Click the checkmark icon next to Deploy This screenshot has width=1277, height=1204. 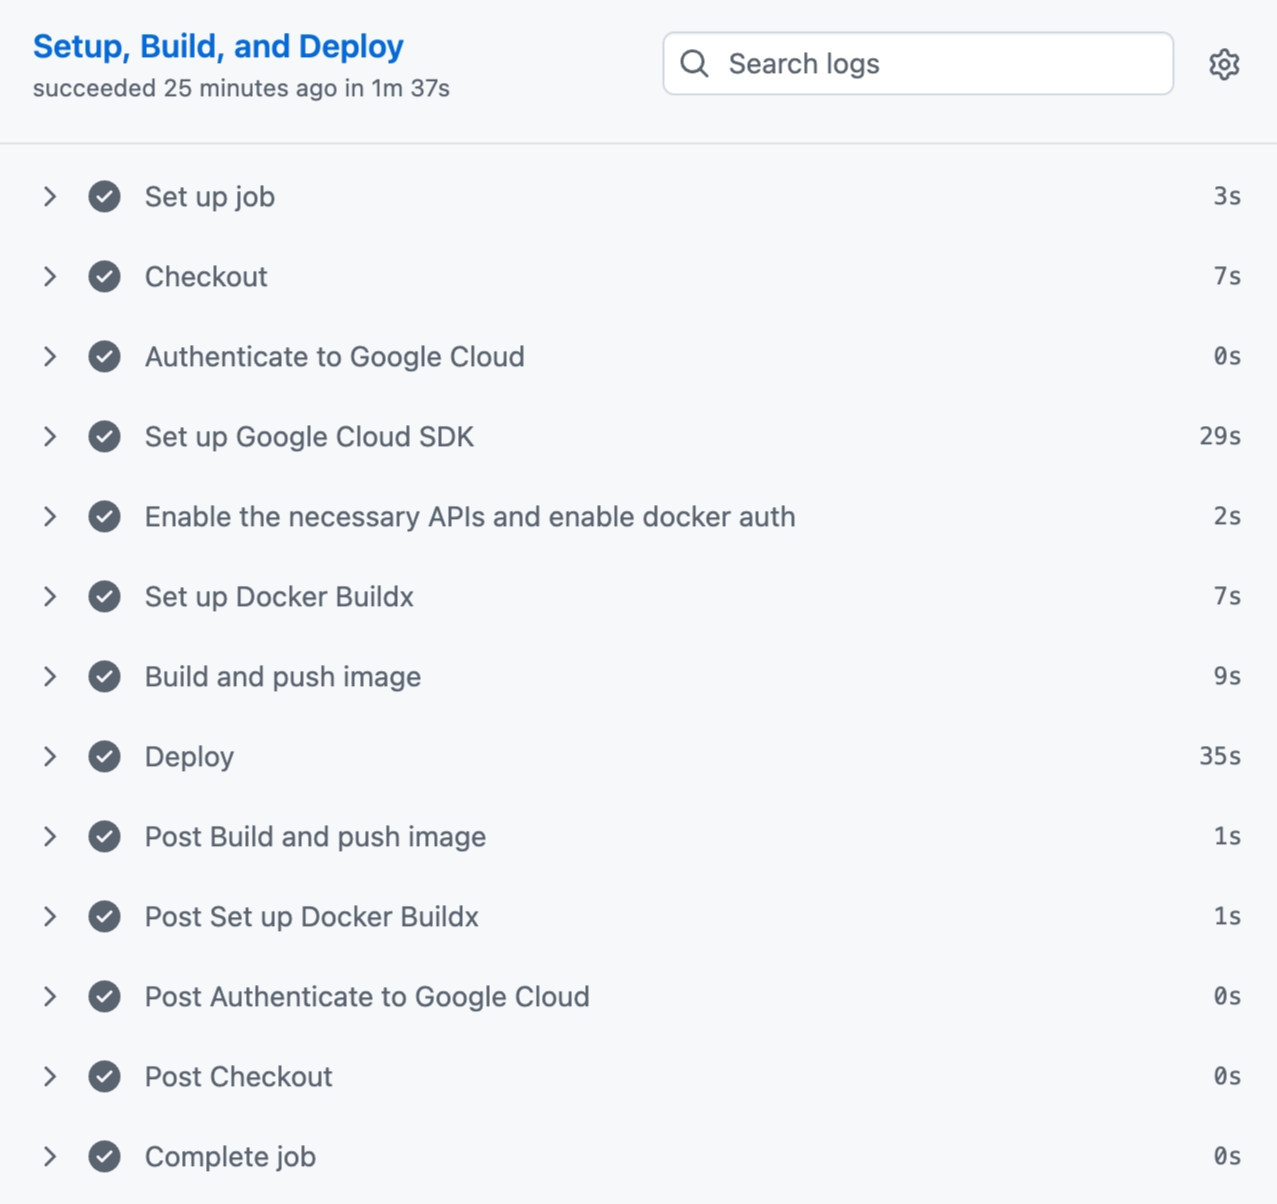pos(104,757)
